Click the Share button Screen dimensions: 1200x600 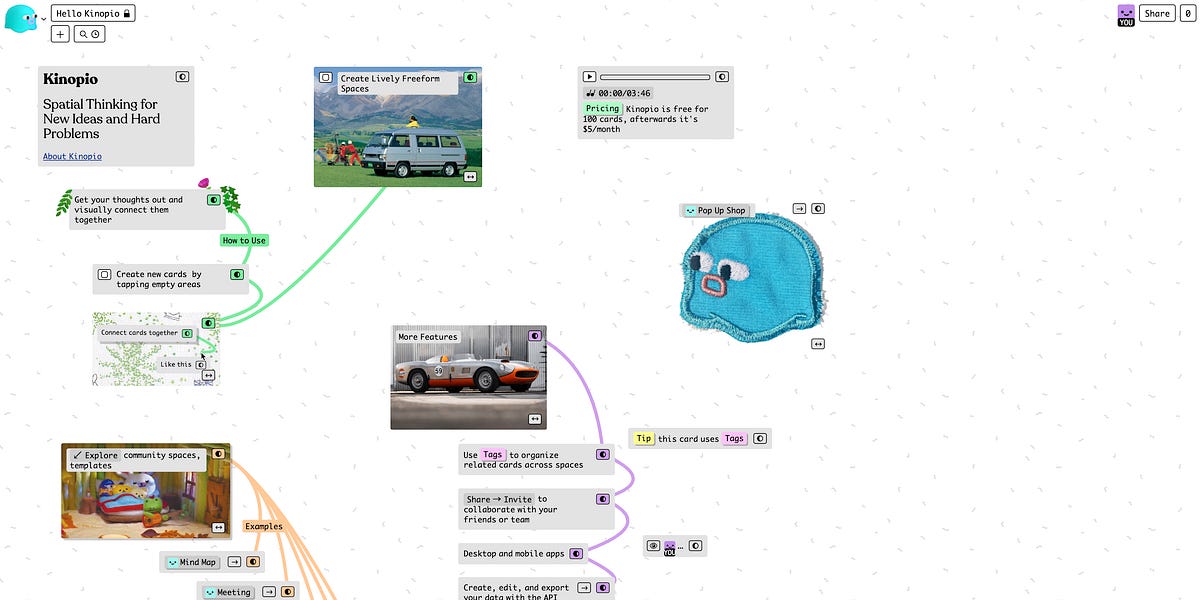pos(1157,14)
